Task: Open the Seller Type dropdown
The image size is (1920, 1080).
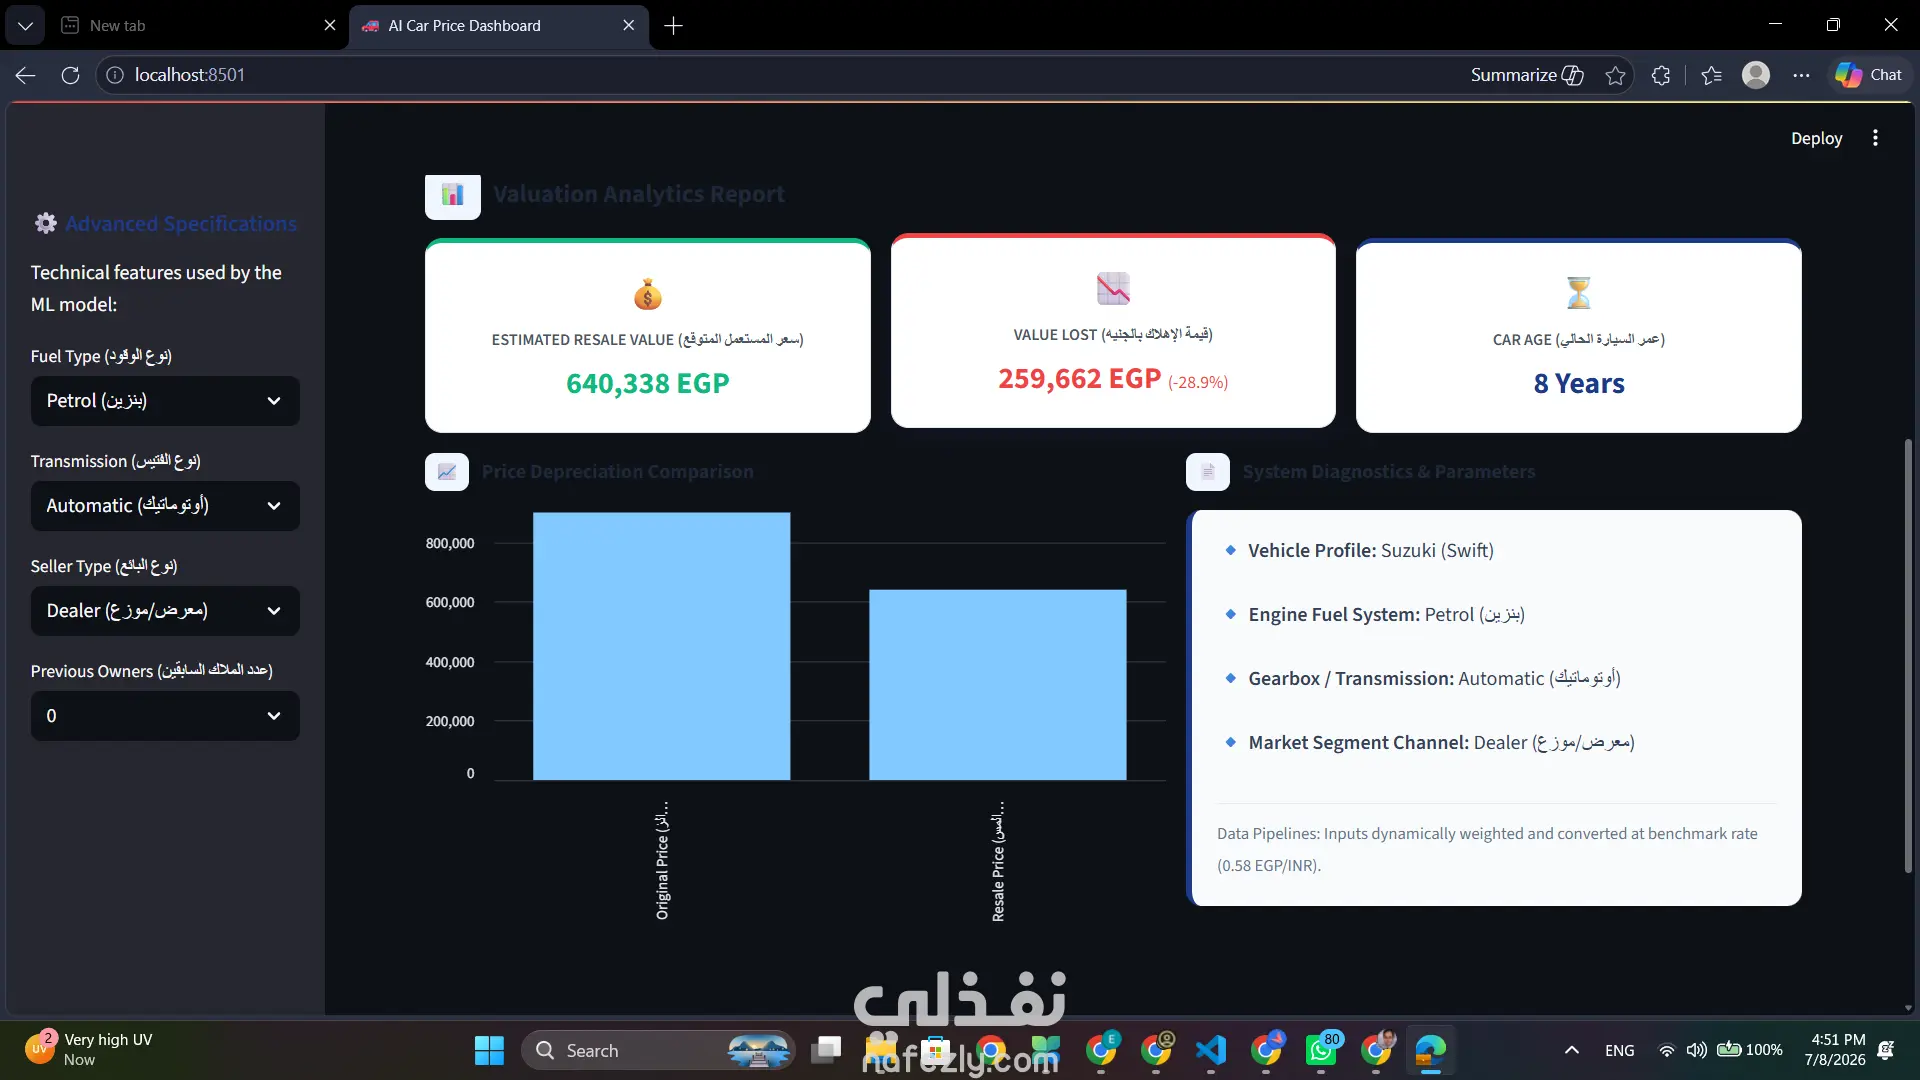Action: [x=165, y=611]
